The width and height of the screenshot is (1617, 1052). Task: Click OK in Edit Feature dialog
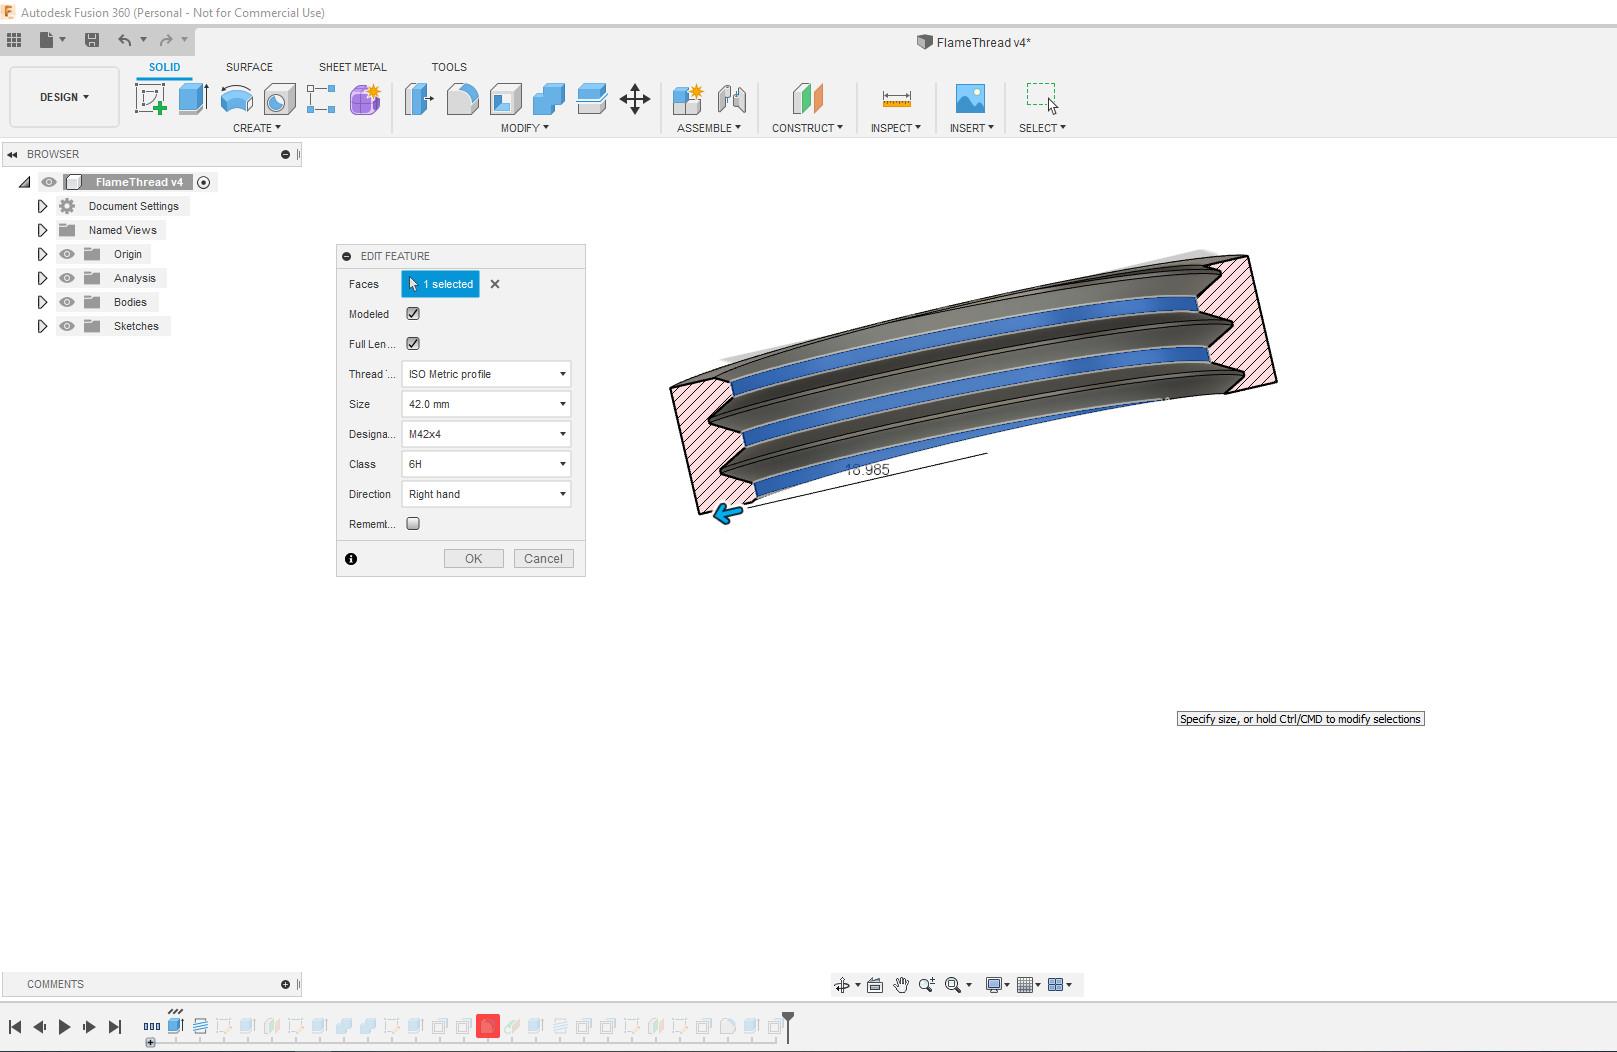(473, 559)
